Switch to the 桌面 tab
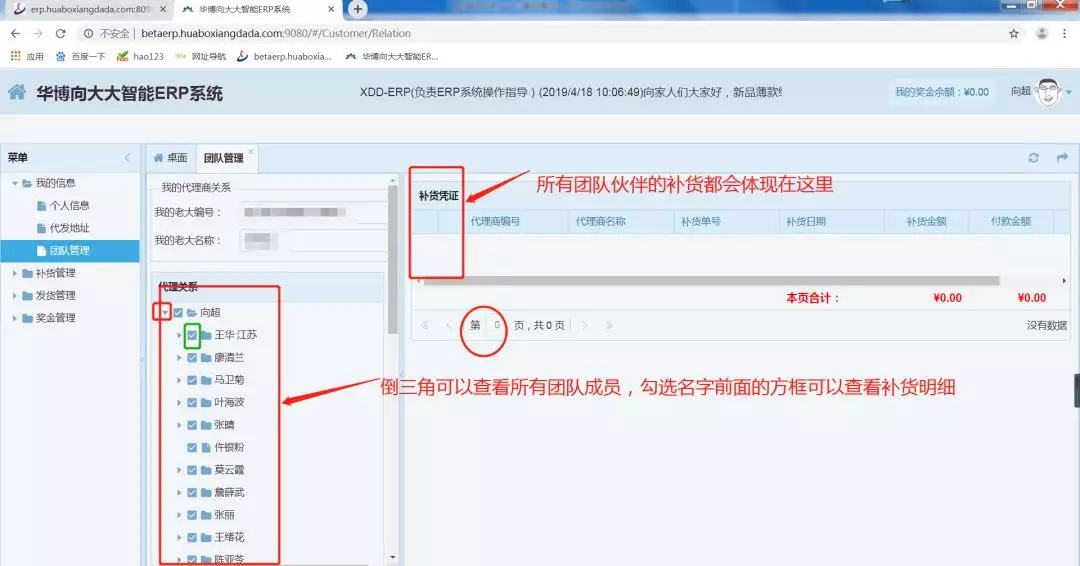 170,158
